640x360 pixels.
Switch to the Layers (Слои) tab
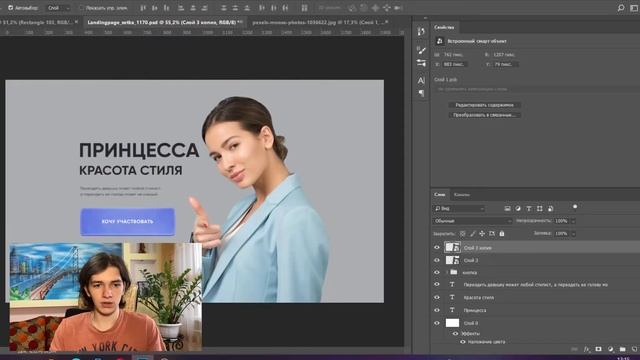tap(440, 195)
